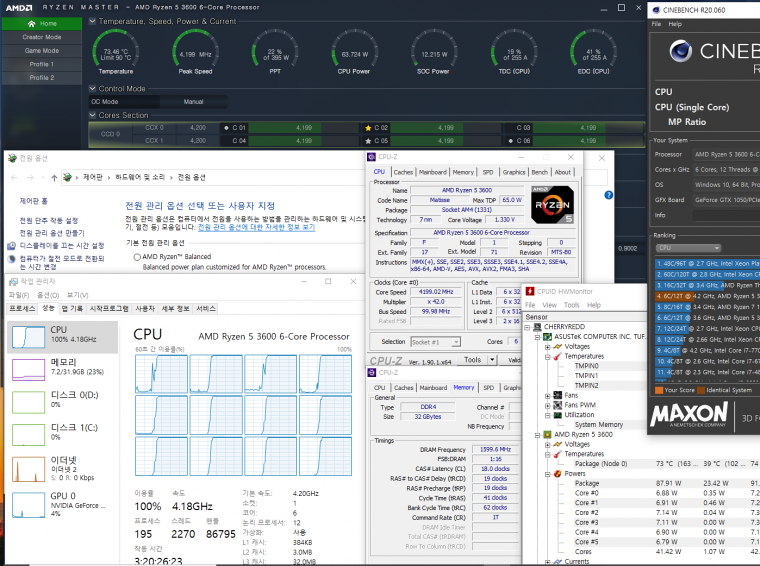This screenshot has width=760, height=566.
Task: Select the TMPIN1 row in HWMonitor
Action: (586, 376)
